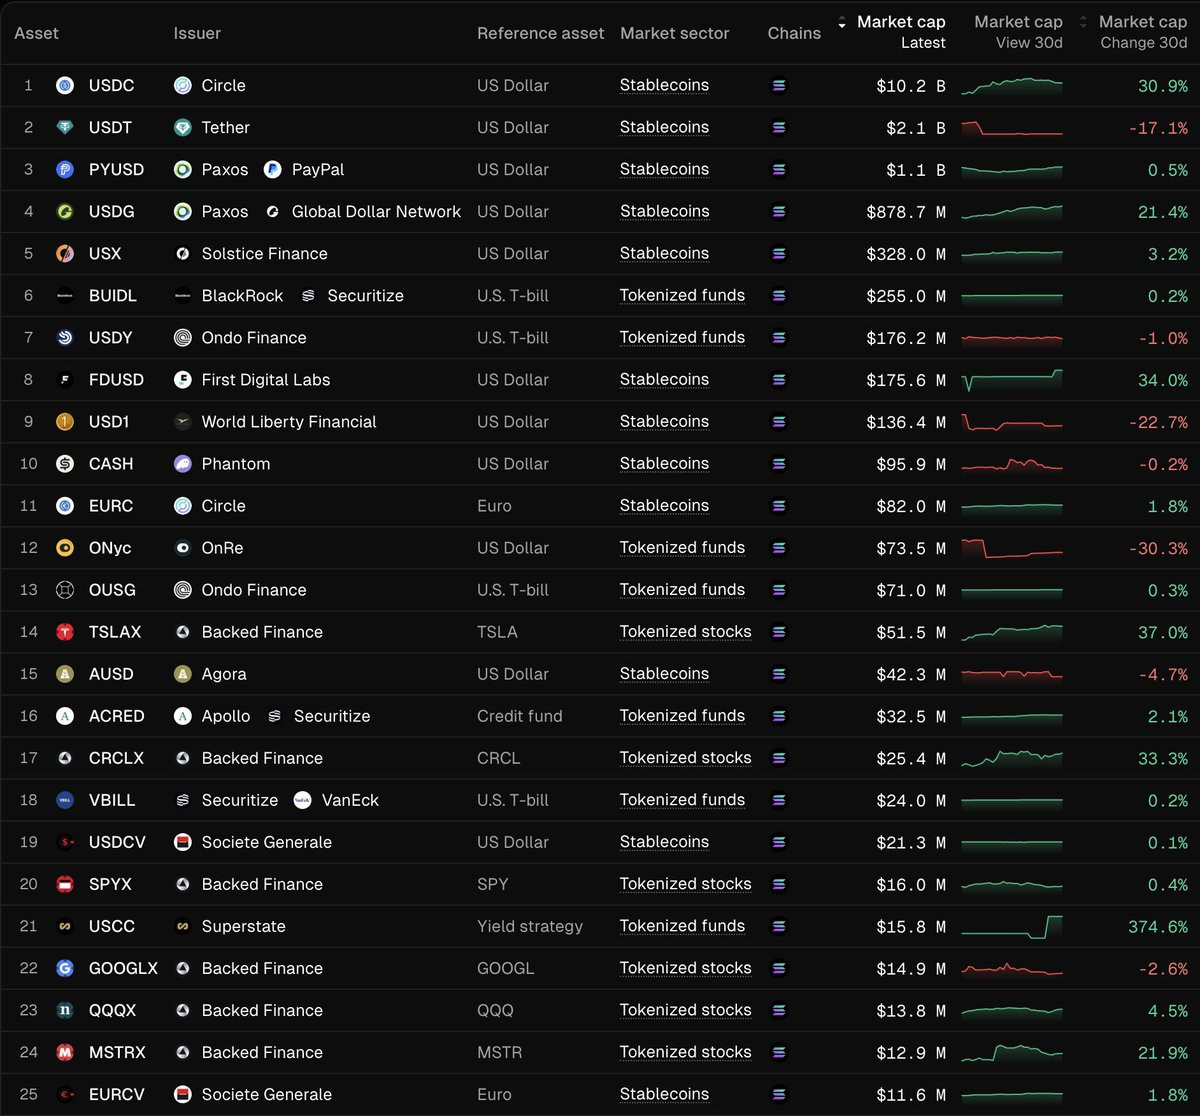
Task: Click the SPYX asset name
Action: [x=110, y=884]
